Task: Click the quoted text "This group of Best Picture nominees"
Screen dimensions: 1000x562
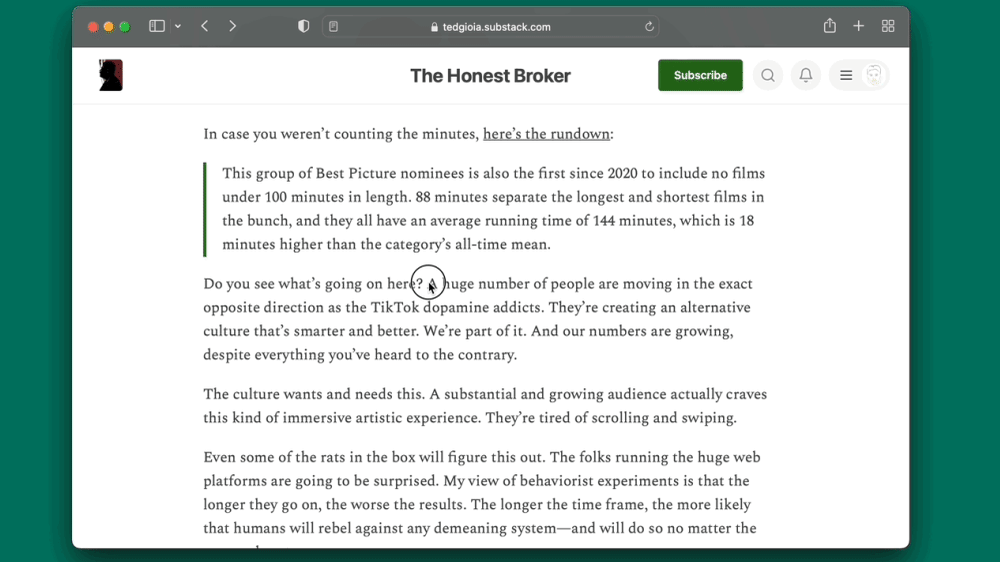Action: click(x=343, y=174)
